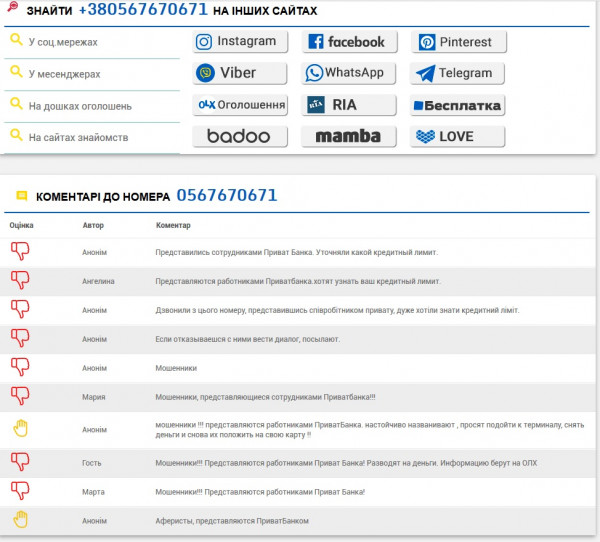Click the single-word comment 'Мошенники'
Image resolution: width=600 pixels, height=542 pixels.
(x=176, y=368)
